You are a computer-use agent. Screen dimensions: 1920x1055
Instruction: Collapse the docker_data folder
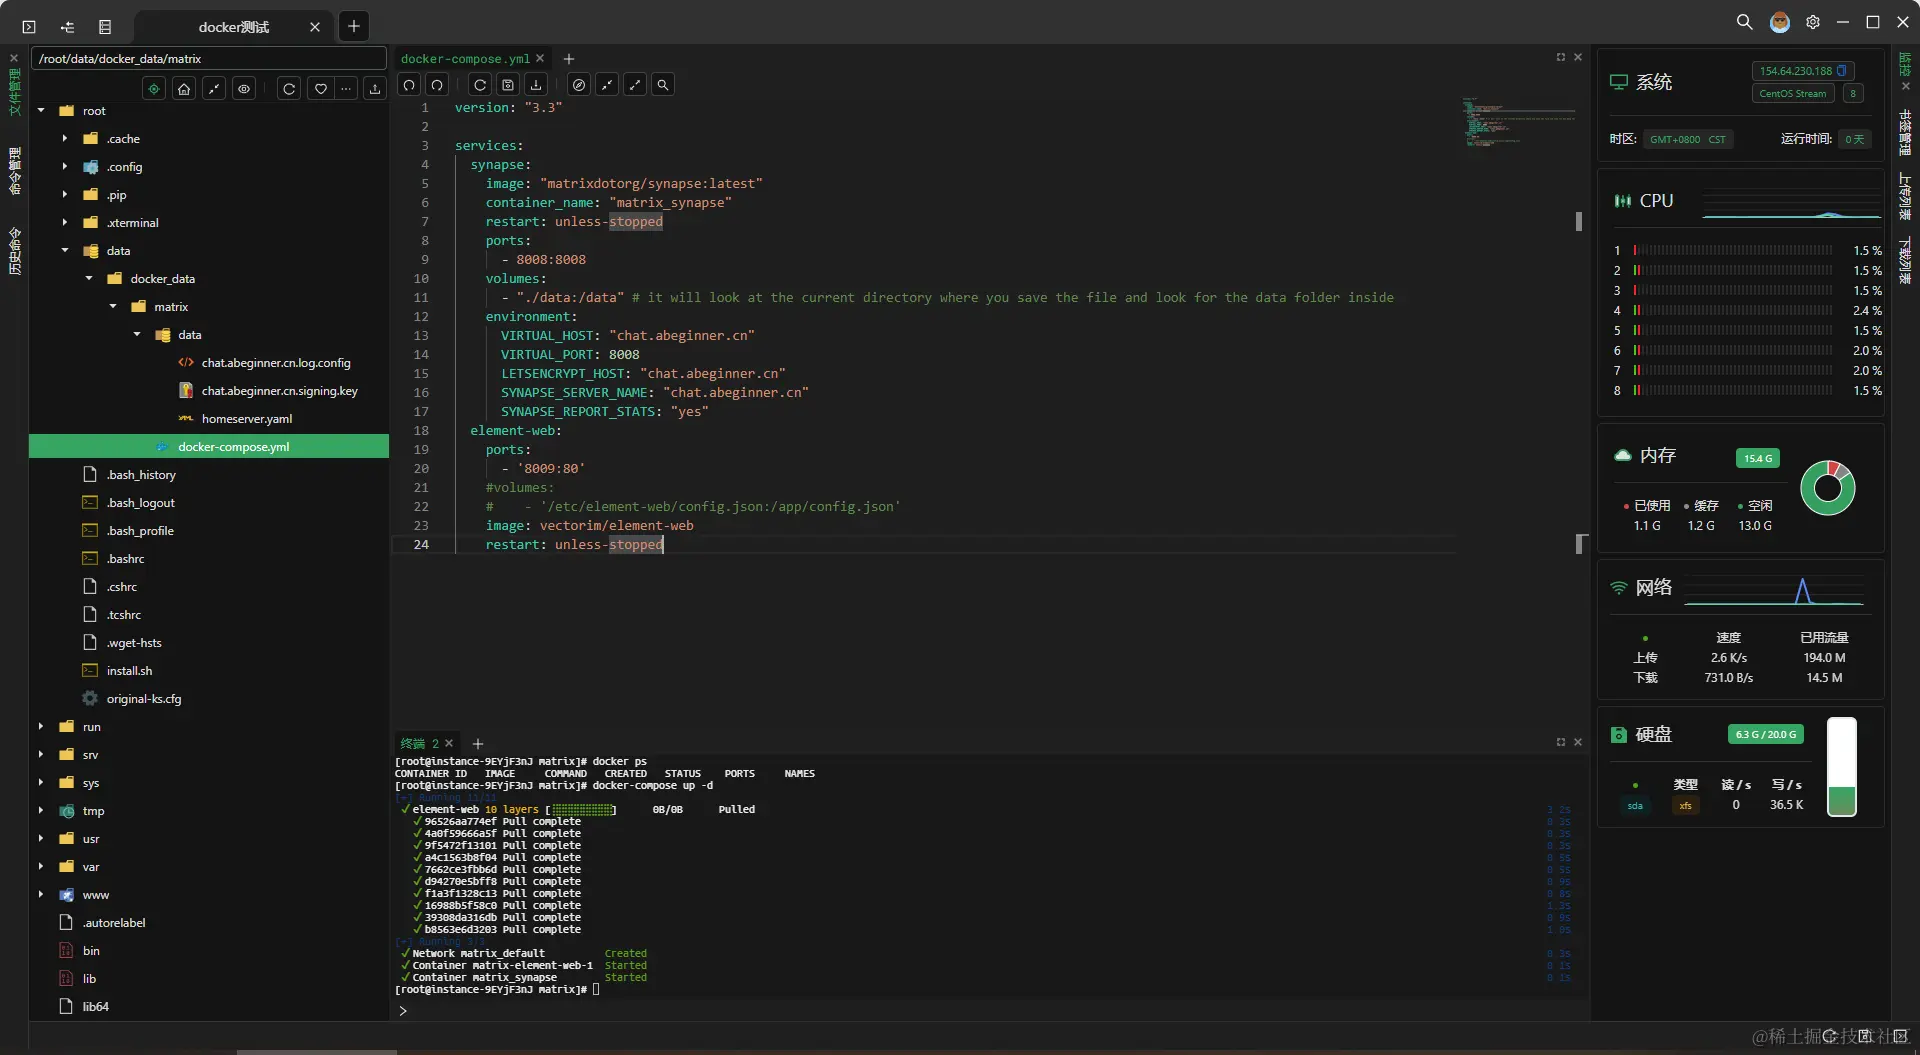(89, 278)
